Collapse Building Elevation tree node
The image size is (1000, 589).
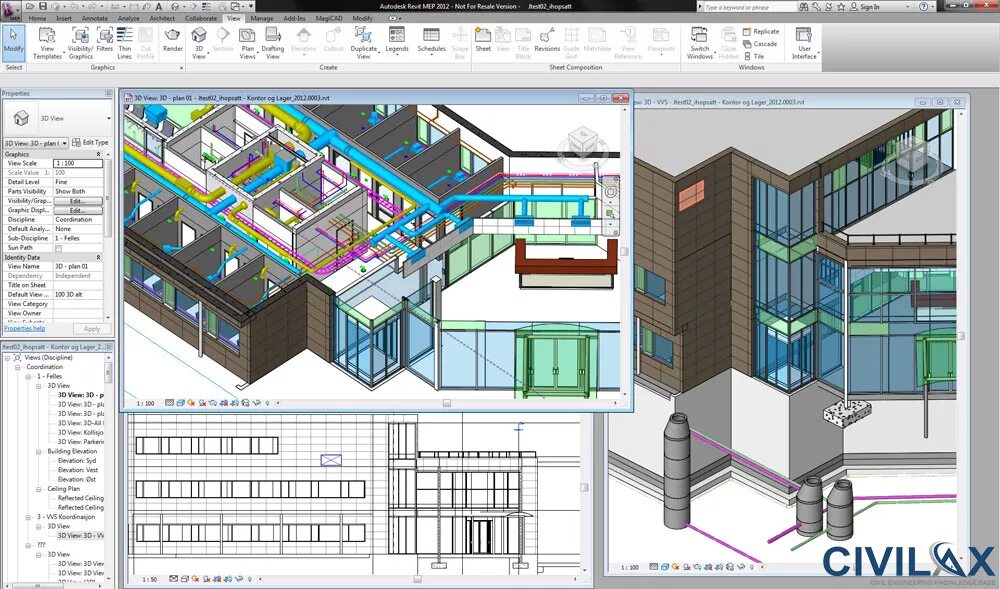pos(40,451)
